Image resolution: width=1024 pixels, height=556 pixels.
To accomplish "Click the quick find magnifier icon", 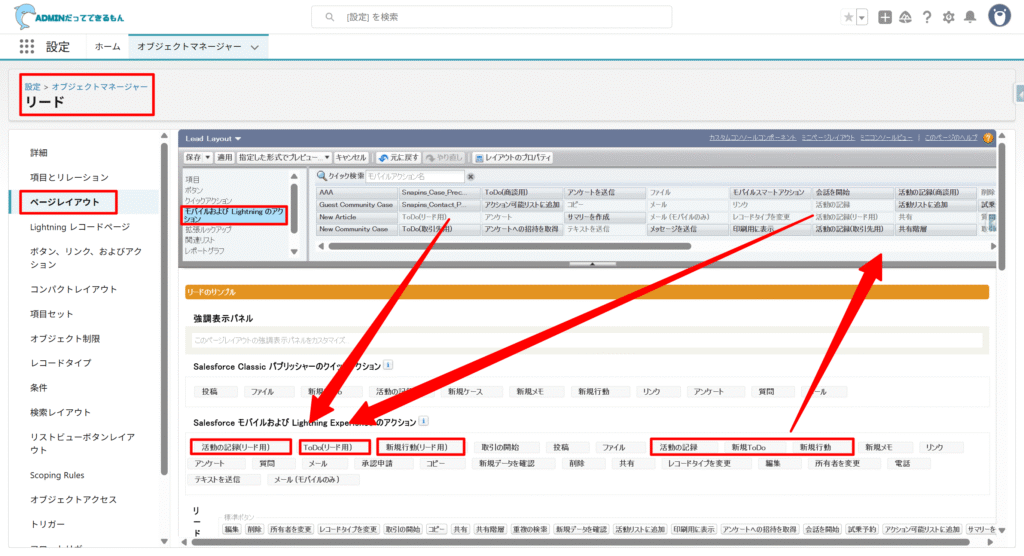I will coord(321,176).
